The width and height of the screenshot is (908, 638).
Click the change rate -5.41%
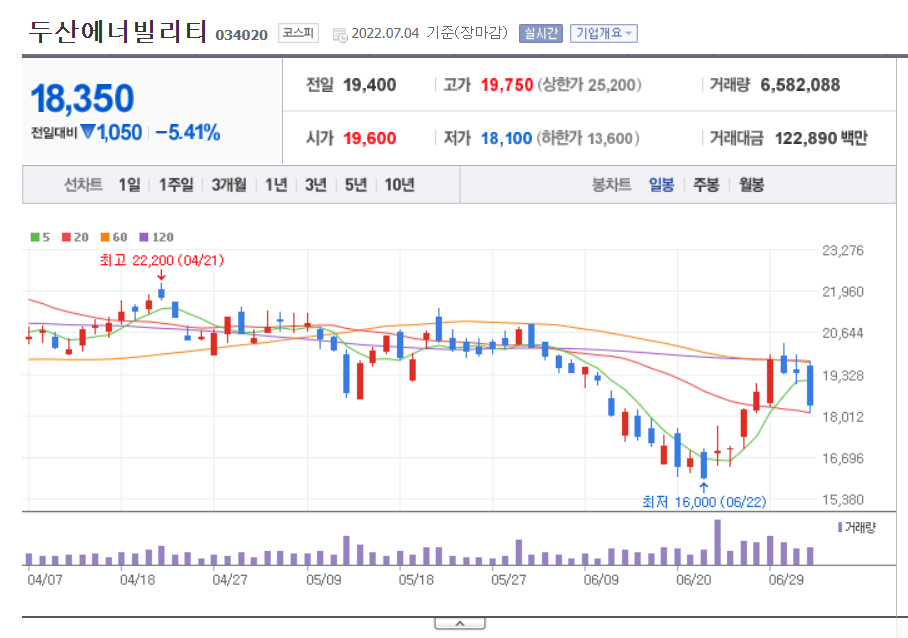point(188,133)
